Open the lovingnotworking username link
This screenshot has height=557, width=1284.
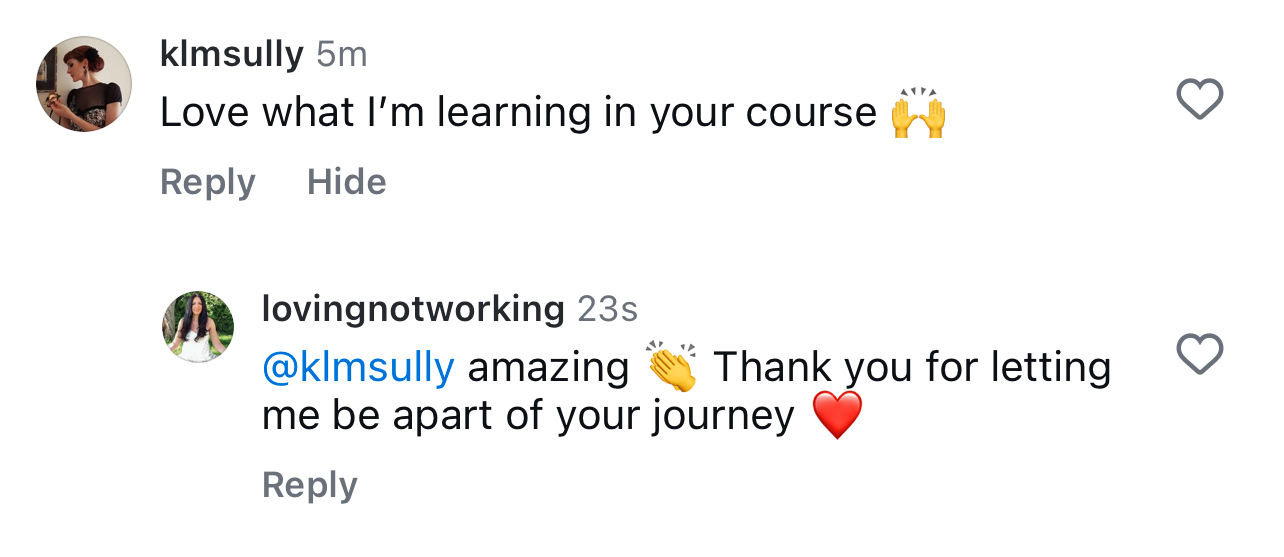pos(413,309)
